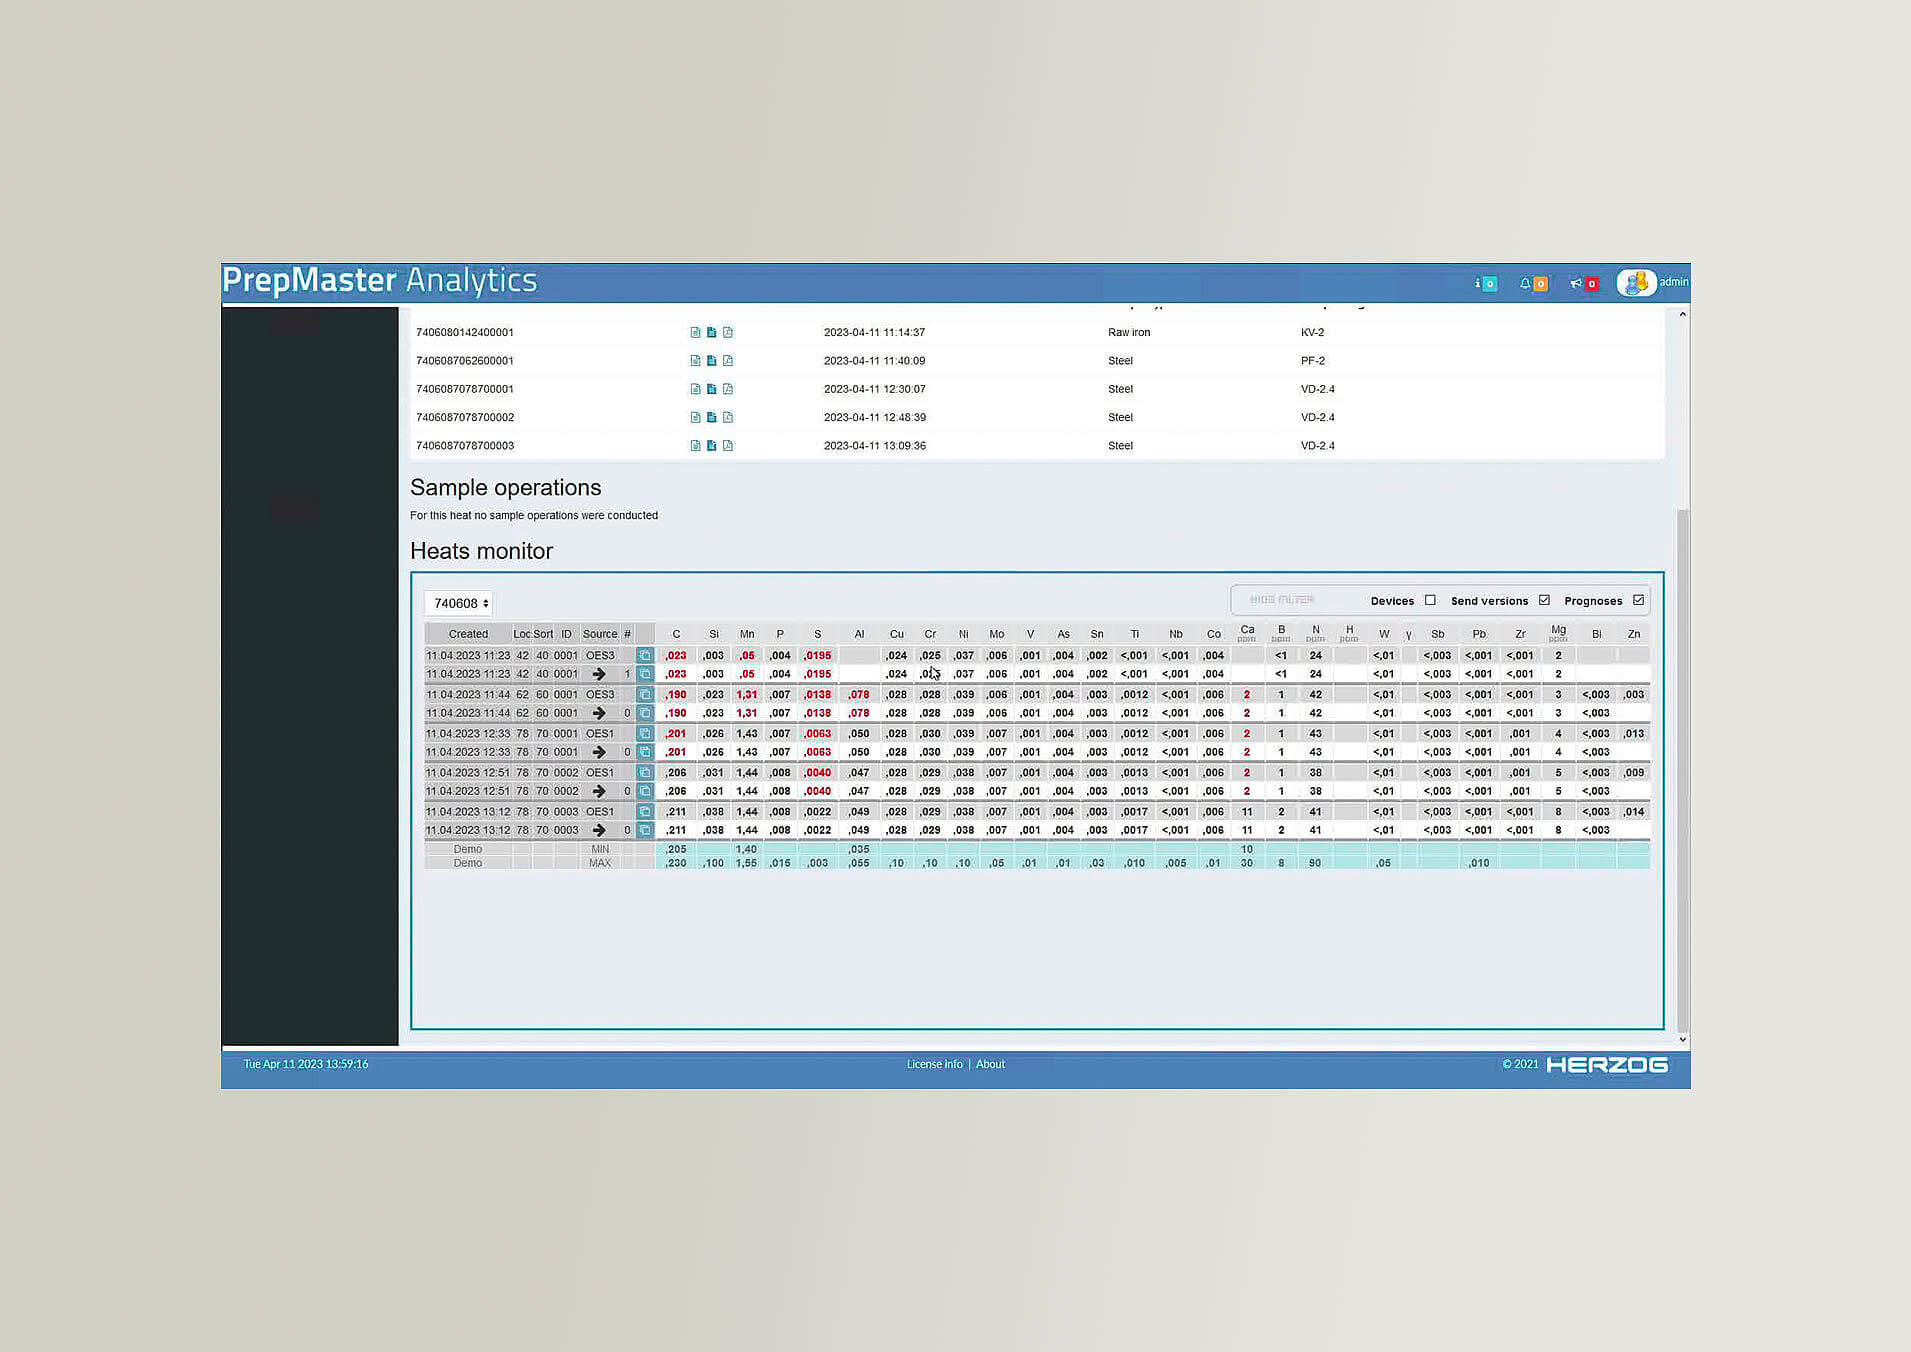Click the PF-2 cell
This screenshot has width=1911, height=1352.
(1313, 361)
